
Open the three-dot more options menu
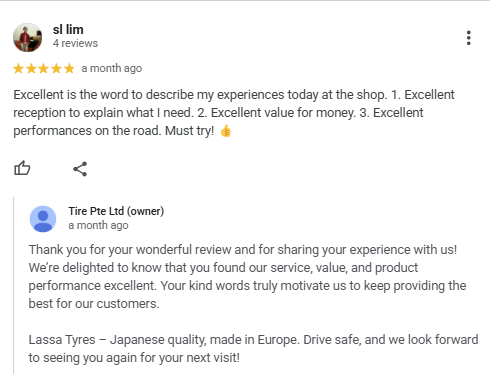tap(469, 38)
